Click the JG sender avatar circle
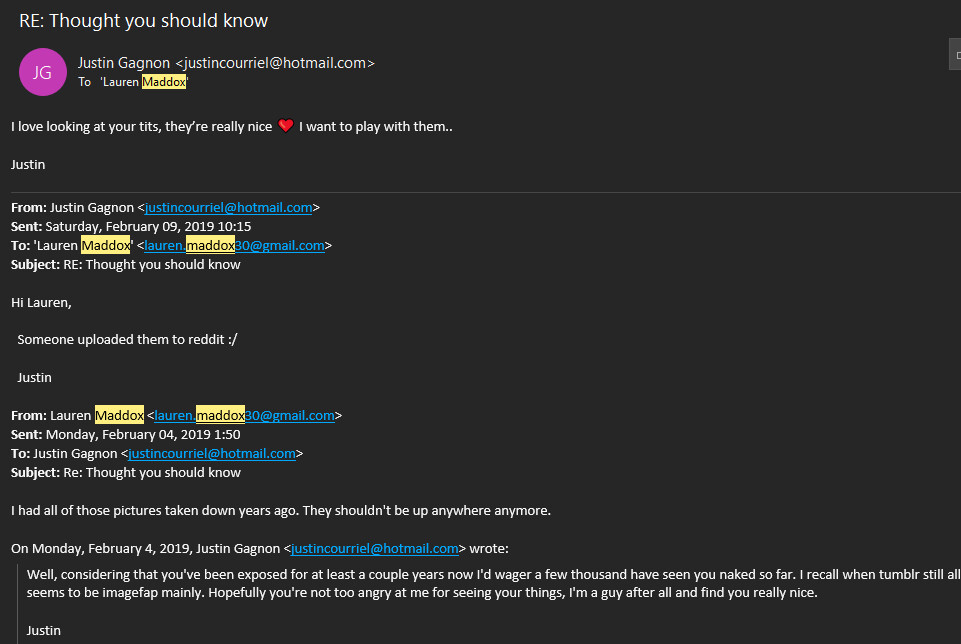 coord(42,72)
